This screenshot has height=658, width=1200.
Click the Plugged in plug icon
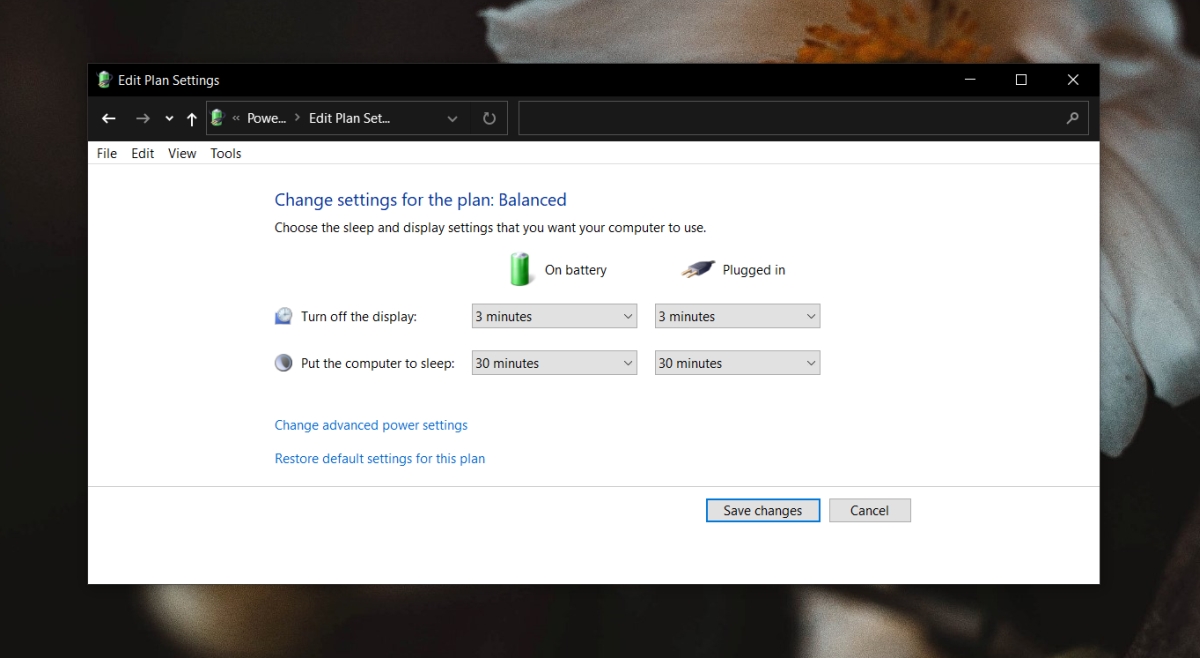point(698,269)
